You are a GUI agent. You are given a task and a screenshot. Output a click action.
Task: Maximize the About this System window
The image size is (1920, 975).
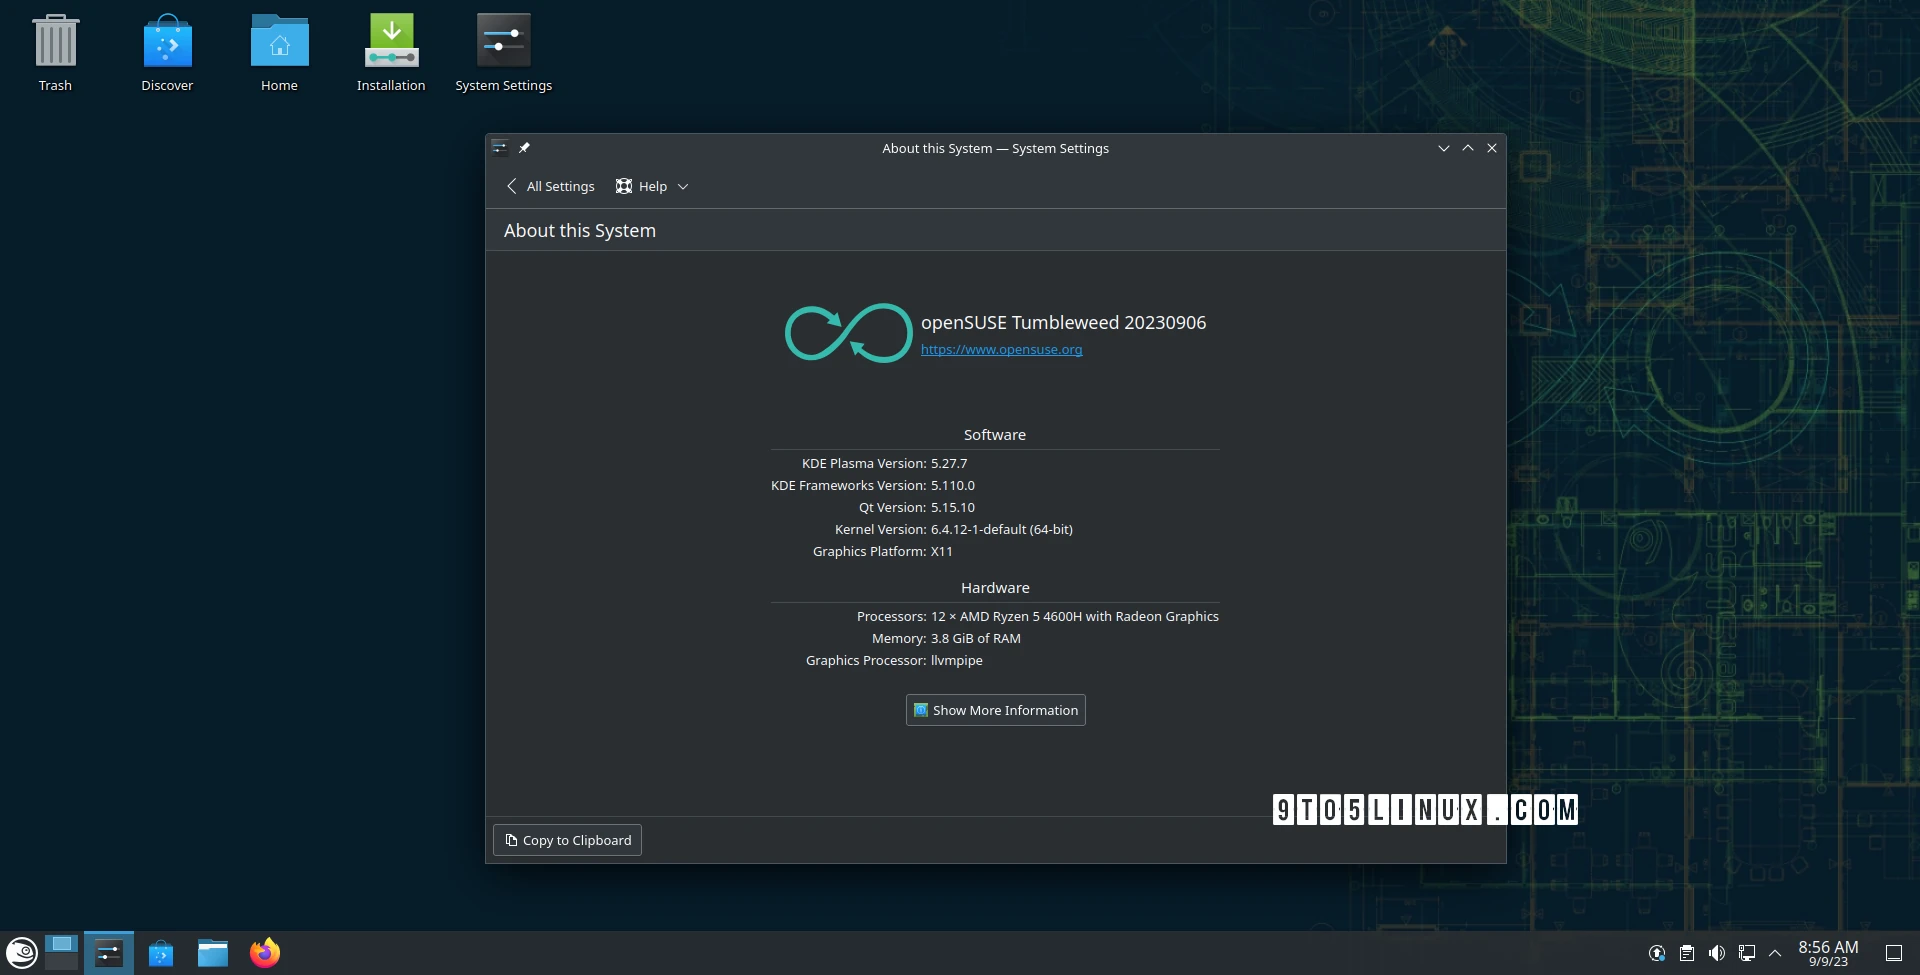point(1468,148)
